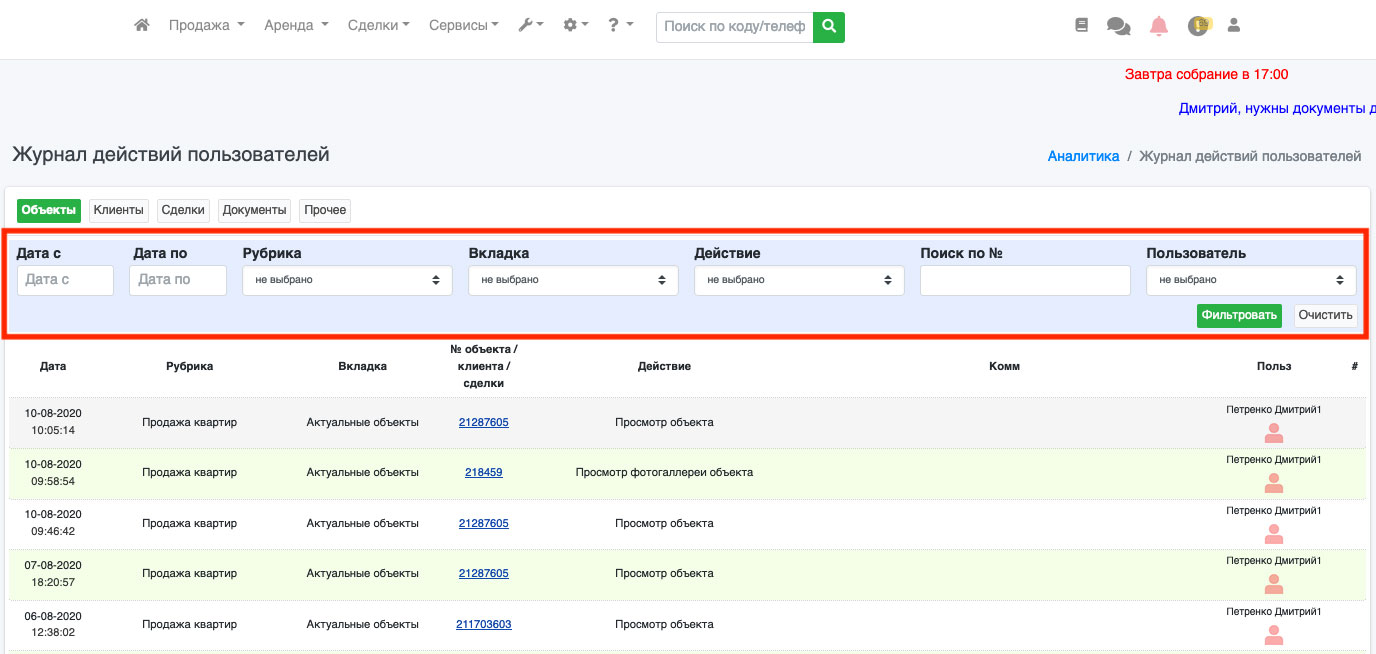Click the home icon in navbar
Viewport: 1376px width, 654px height.
coord(142,26)
